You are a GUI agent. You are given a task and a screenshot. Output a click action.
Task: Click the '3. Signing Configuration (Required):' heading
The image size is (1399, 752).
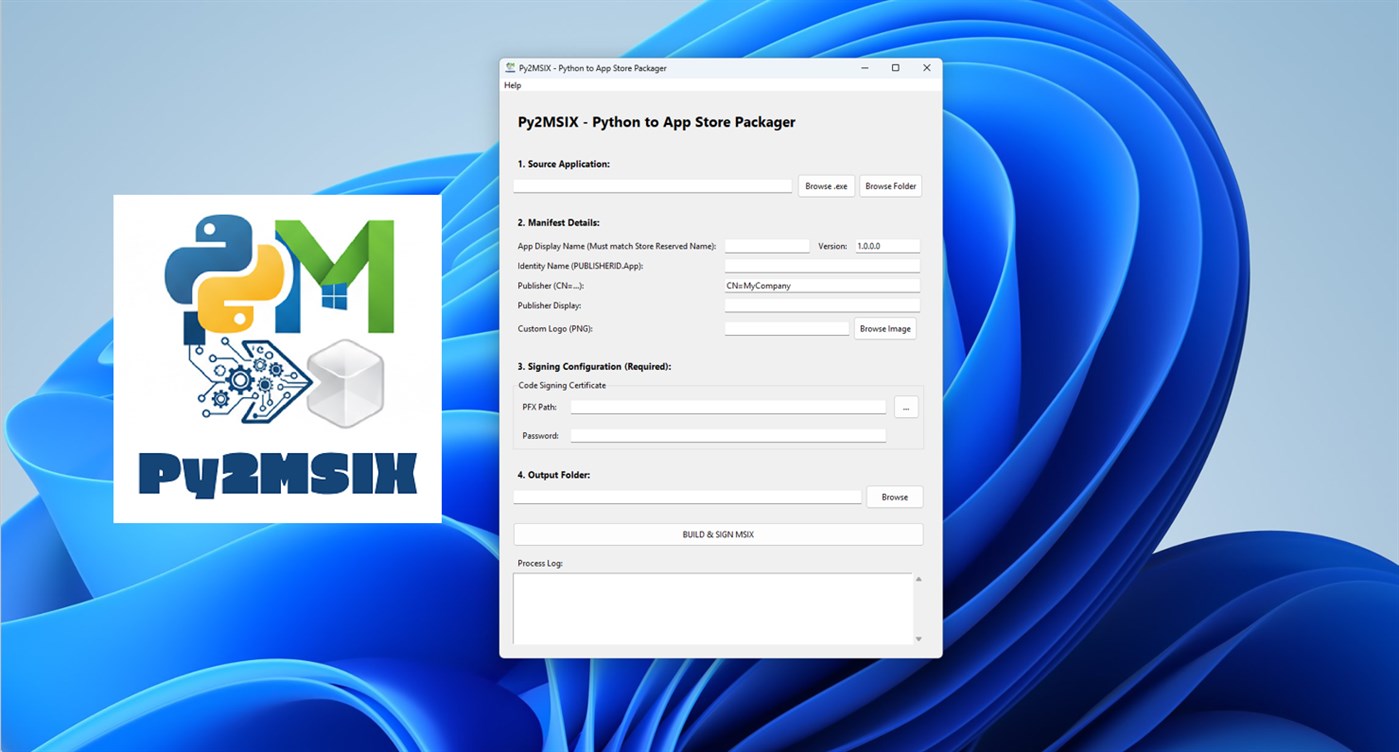(x=594, y=367)
